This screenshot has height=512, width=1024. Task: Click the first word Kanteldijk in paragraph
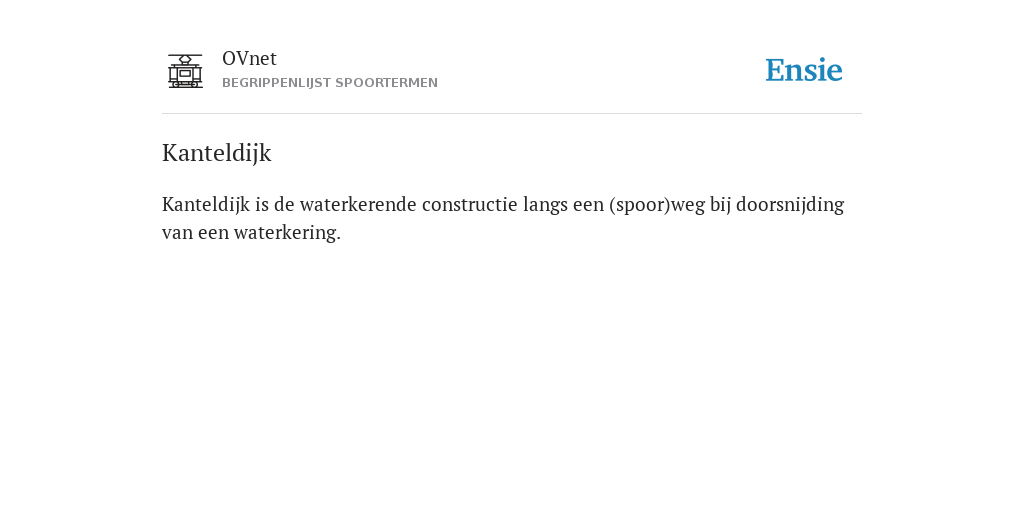206,205
